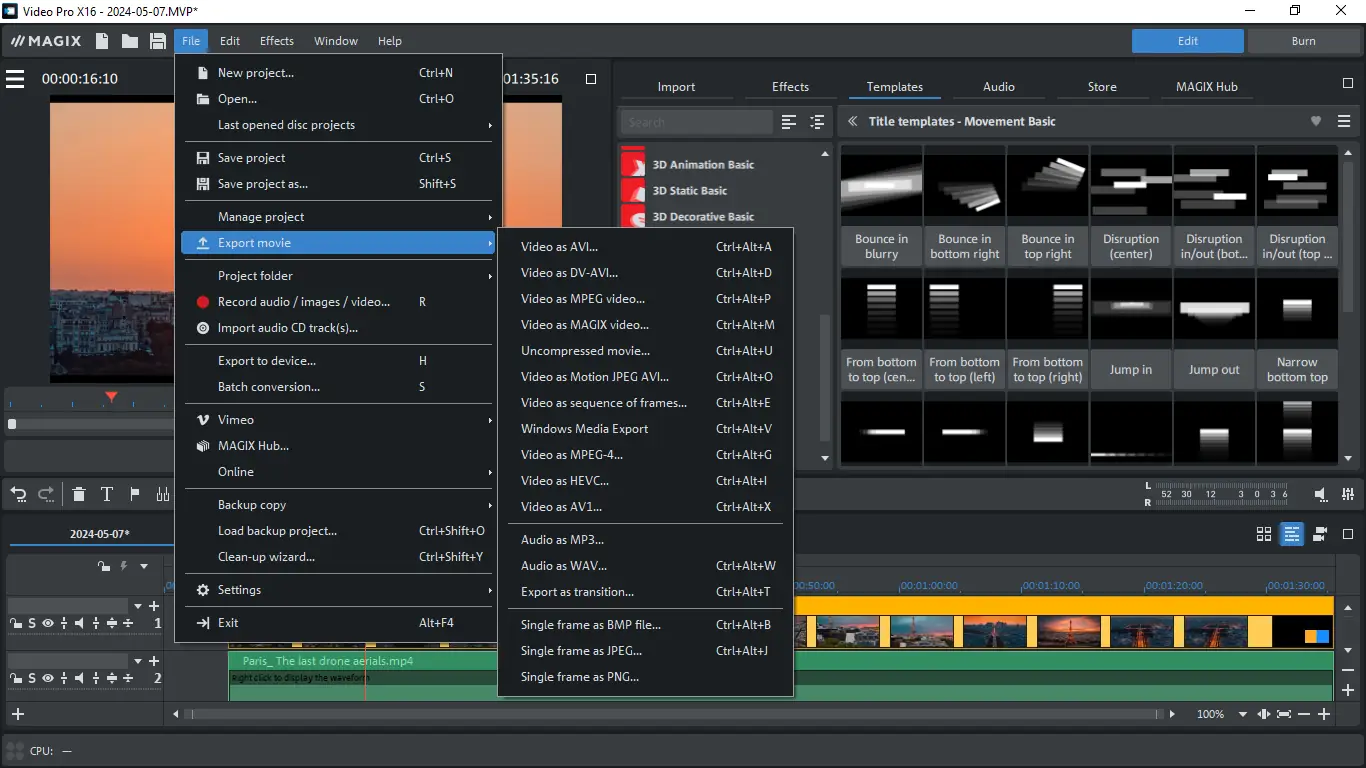The height and width of the screenshot is (768, 1366).
Task: Click the set marker flag icon
Action: [x=135, y=494]
